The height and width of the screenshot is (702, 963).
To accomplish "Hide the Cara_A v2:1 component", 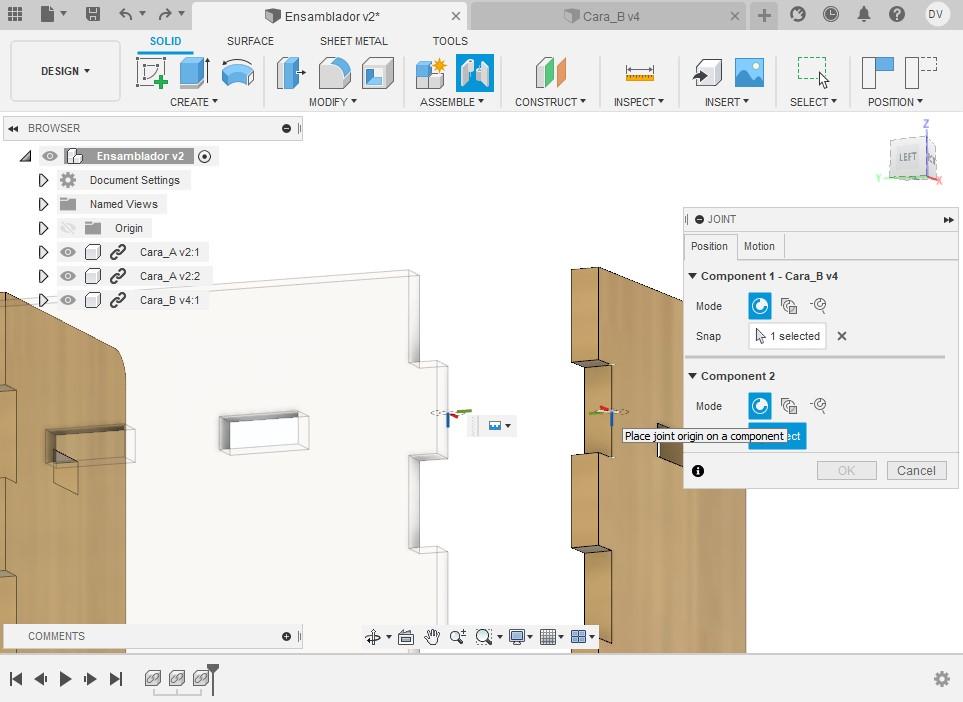I will (x=68, y=252).
